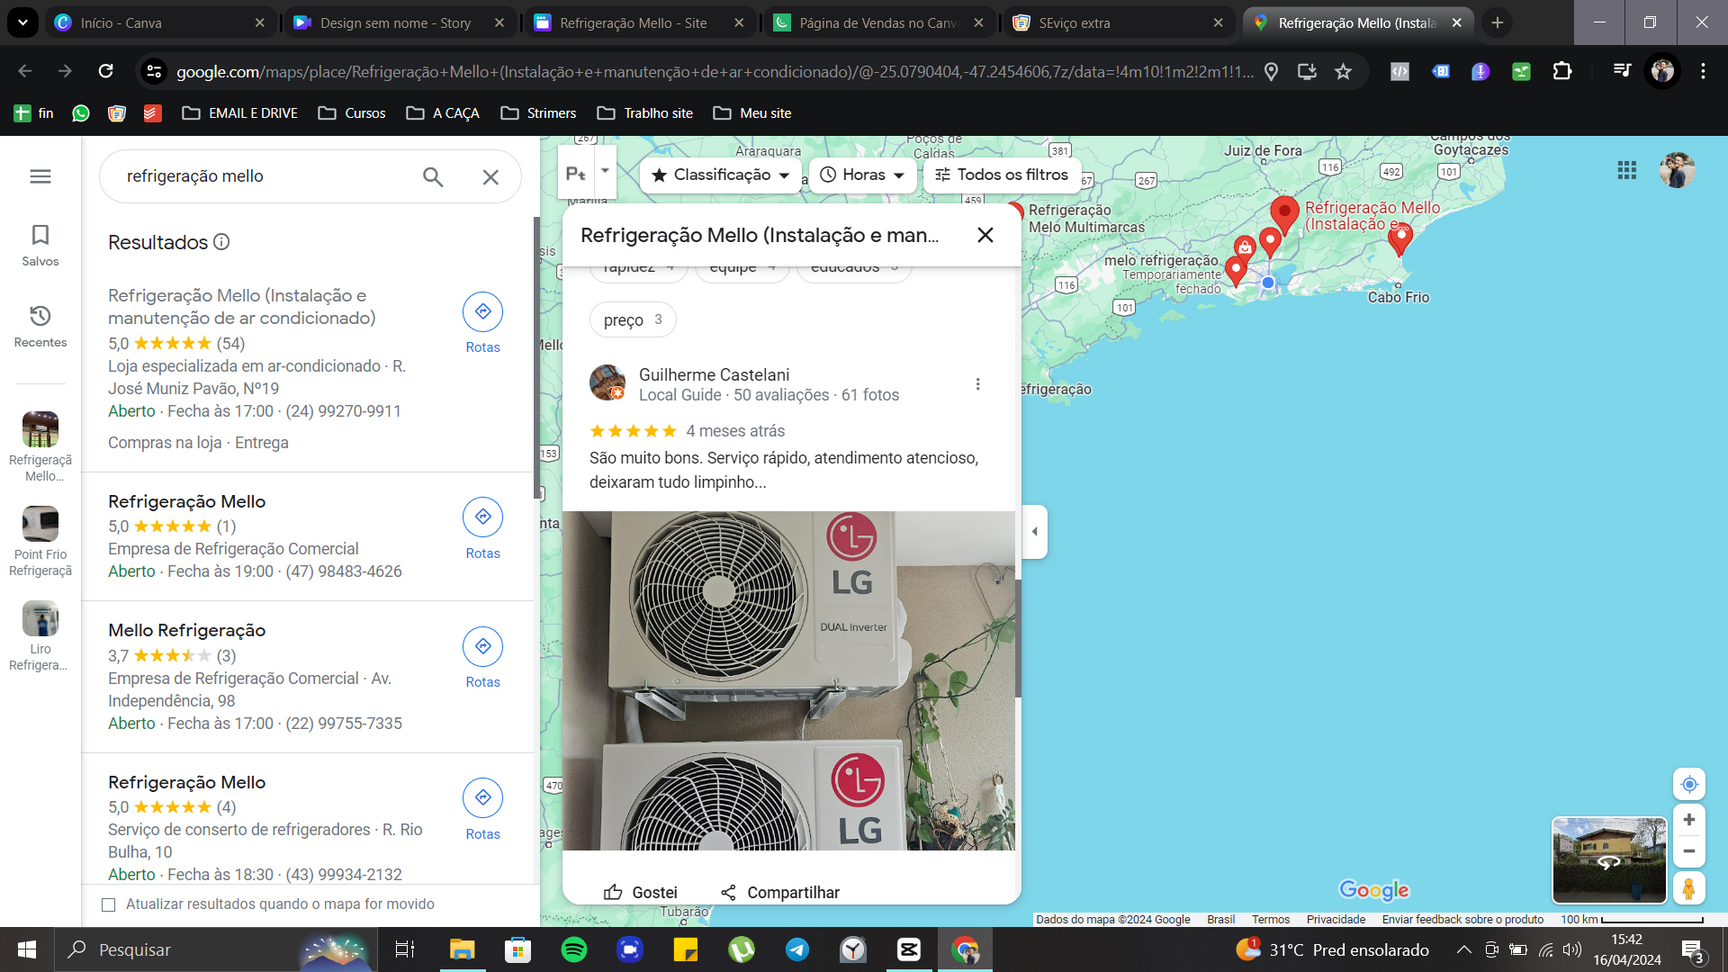
Task: Open Cursos bookmark folder
Action: [352, 113]
